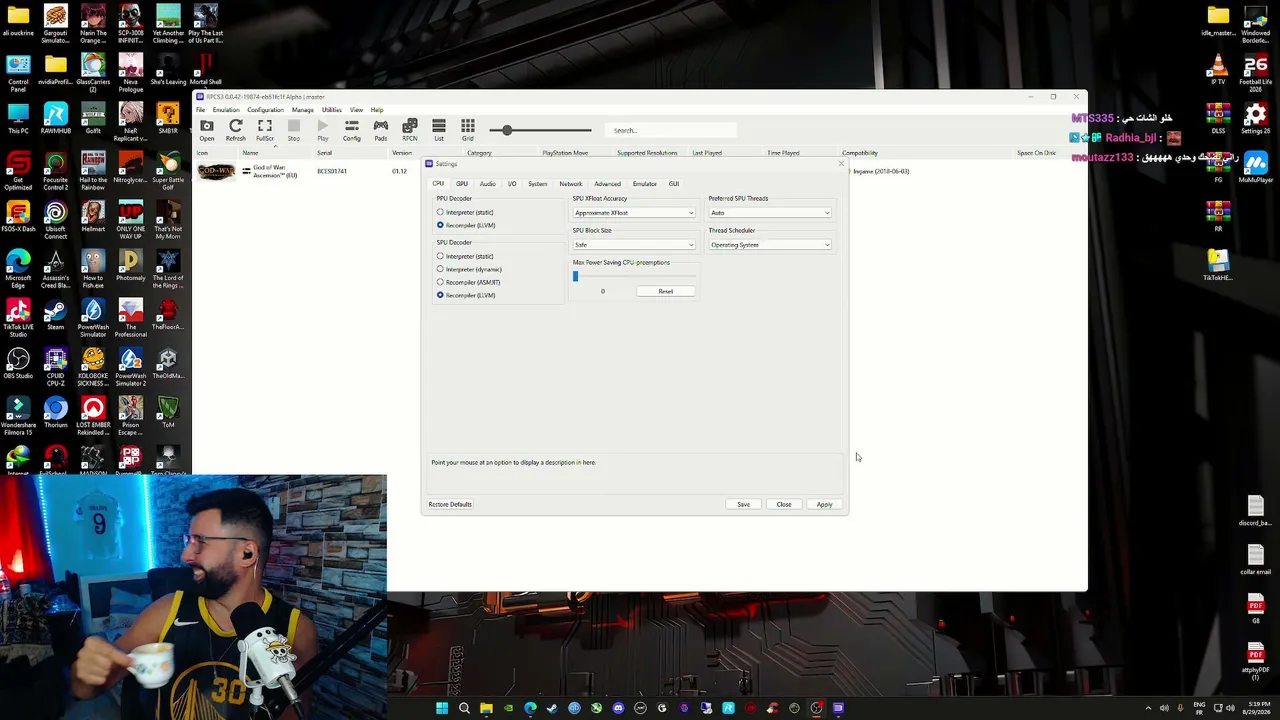Open the taskbar clock showing 5:19 PM
Viewport: 1280px width, 720px height.
(x=1255, y=708)
